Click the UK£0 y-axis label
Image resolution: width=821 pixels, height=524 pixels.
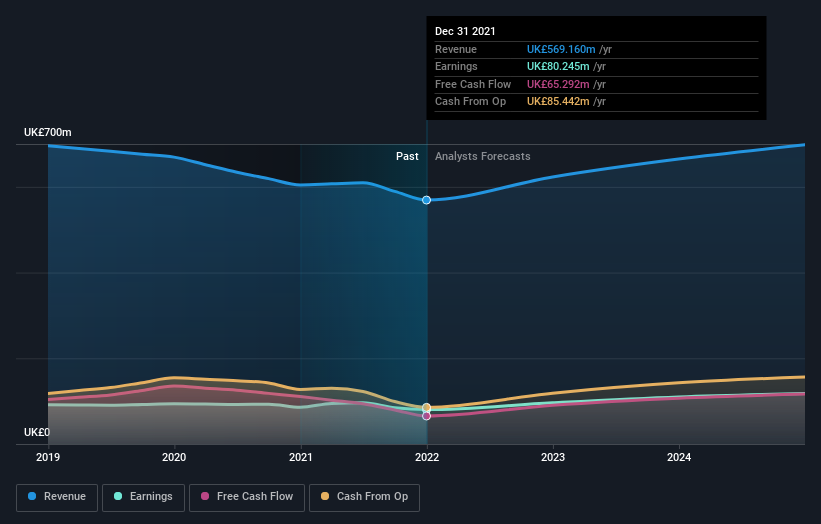(x=37, y=432)
